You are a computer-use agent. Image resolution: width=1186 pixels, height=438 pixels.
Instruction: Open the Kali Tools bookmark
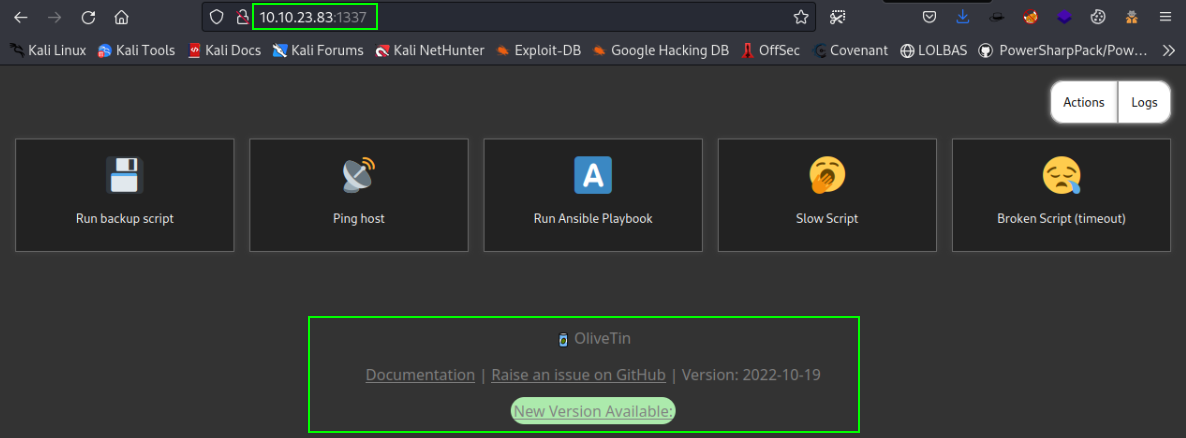[137, 51]
